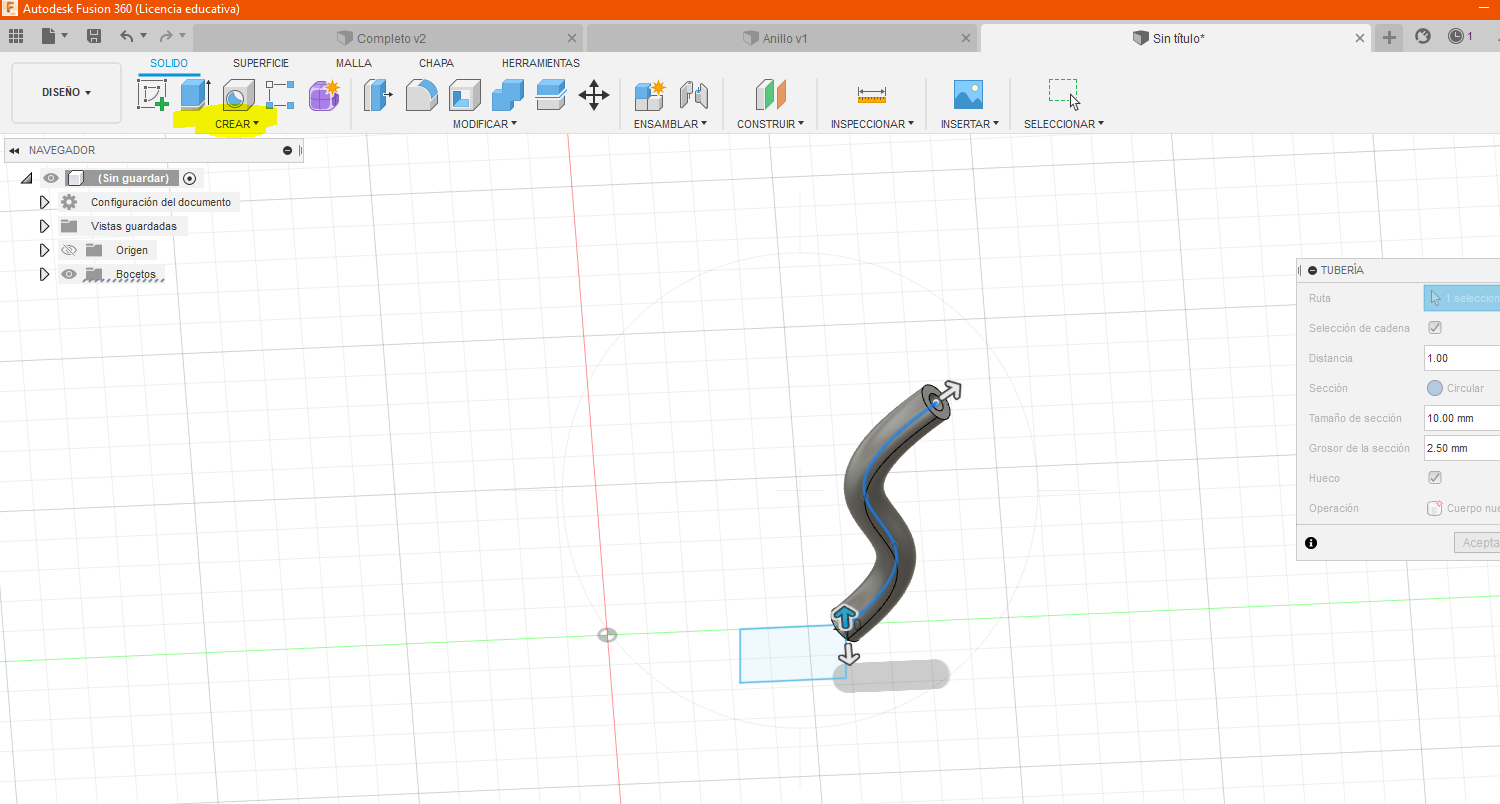Switch to the HERRAMIENTAS ribbon tab
This screenshot has width=1500, height=804.
[x=541, y=63]
